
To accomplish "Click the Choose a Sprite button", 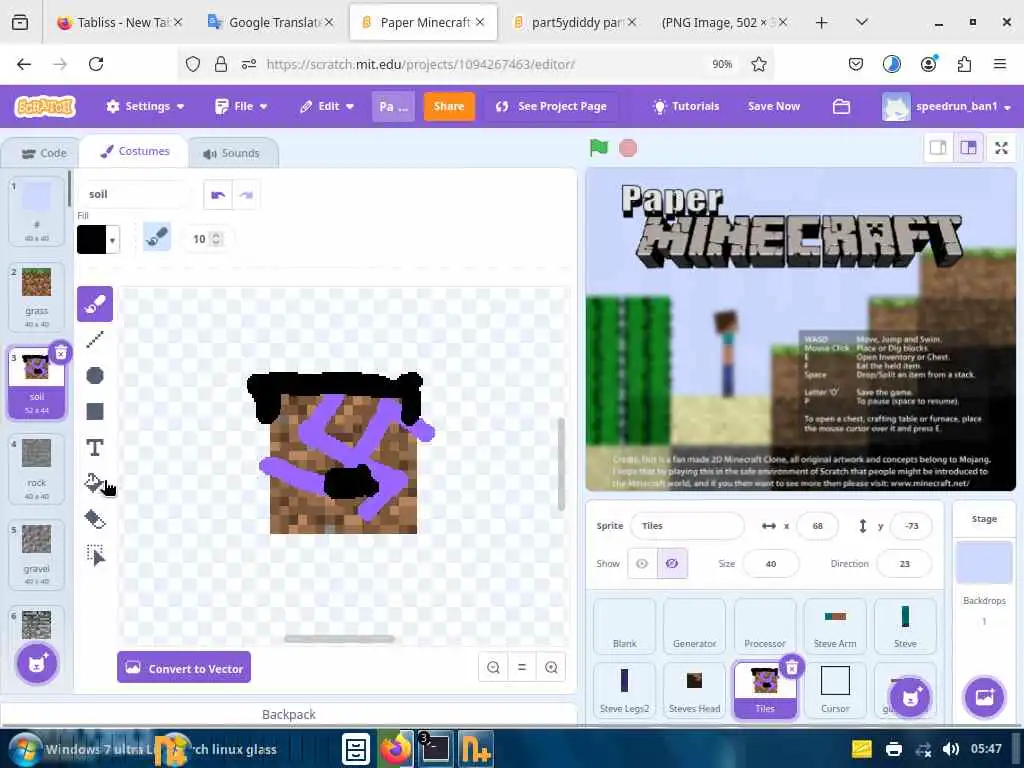I will pyautogui.click(x=910, y=697).
